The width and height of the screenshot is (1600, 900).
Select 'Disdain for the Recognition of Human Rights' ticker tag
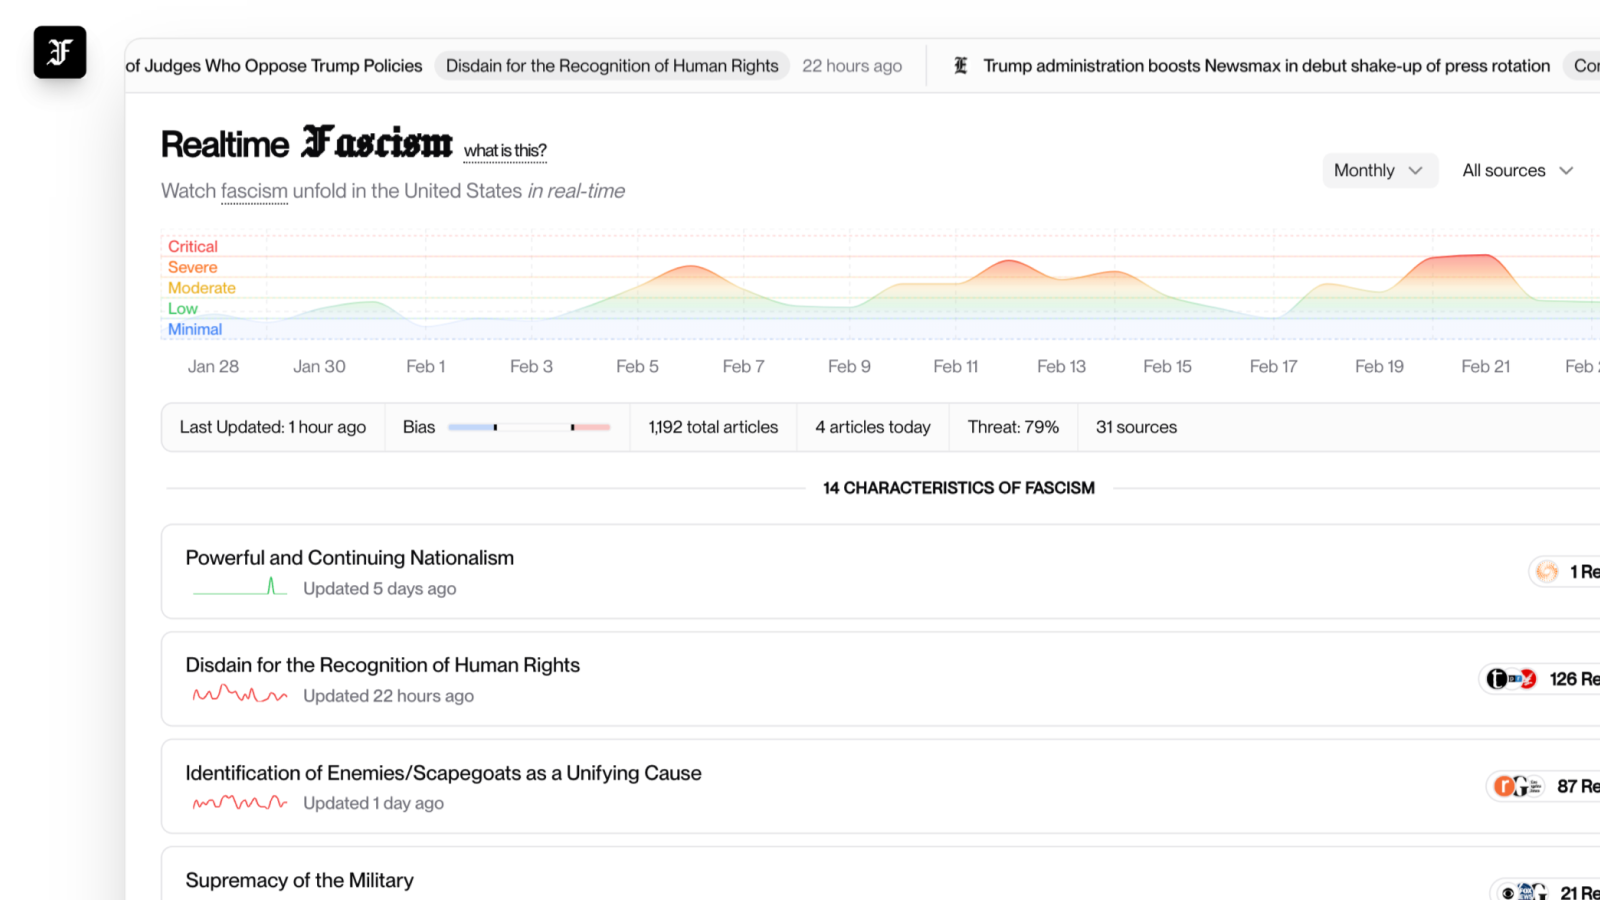pyautogui.click(x=612, y=66)
